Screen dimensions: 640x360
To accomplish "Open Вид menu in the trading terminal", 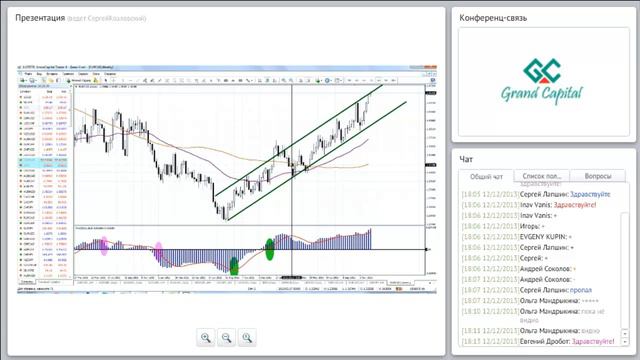I will (x=39, y=74).
